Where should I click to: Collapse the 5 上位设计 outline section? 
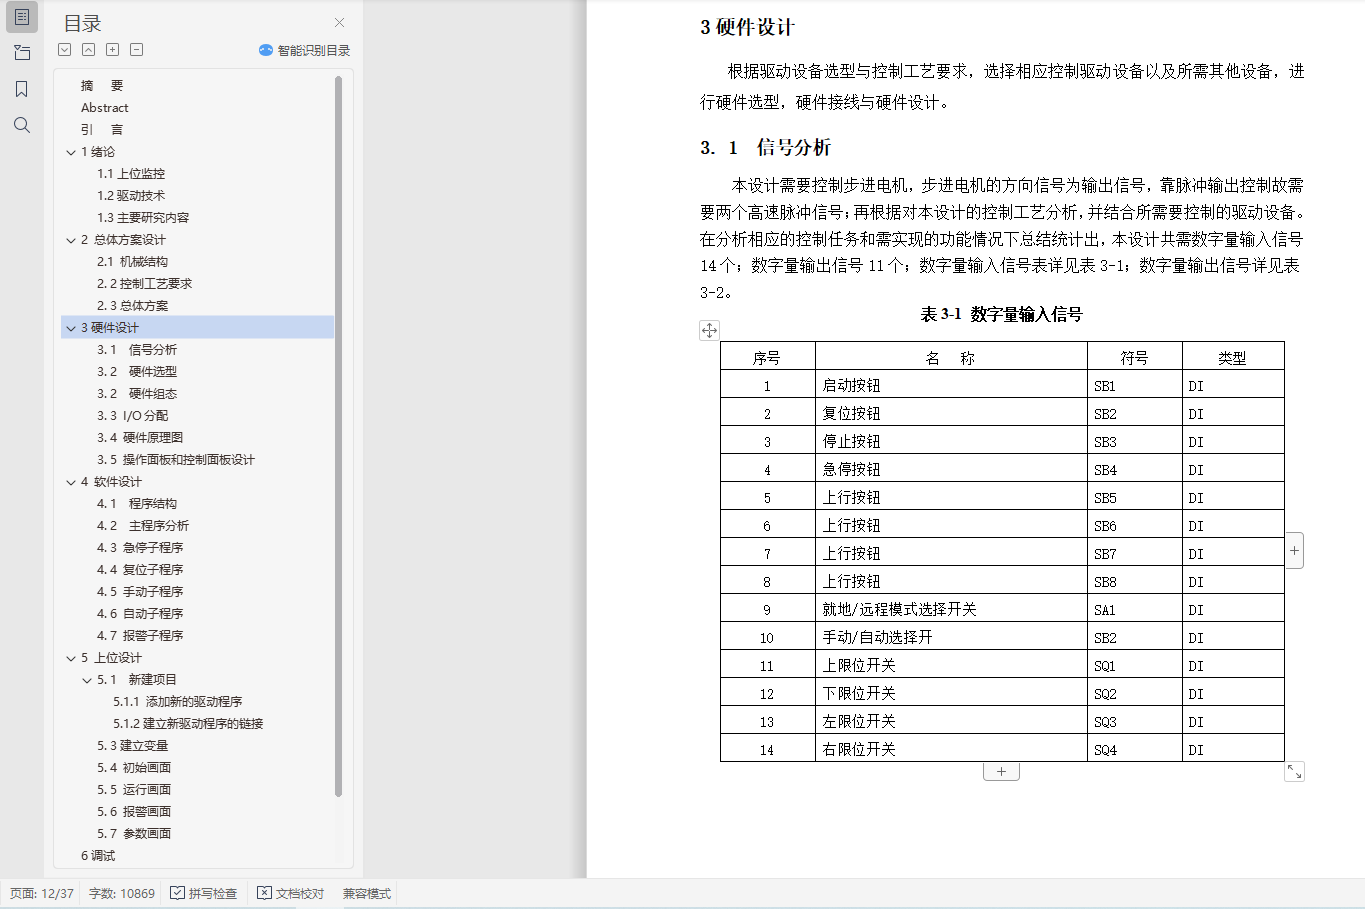coord(71,658)
